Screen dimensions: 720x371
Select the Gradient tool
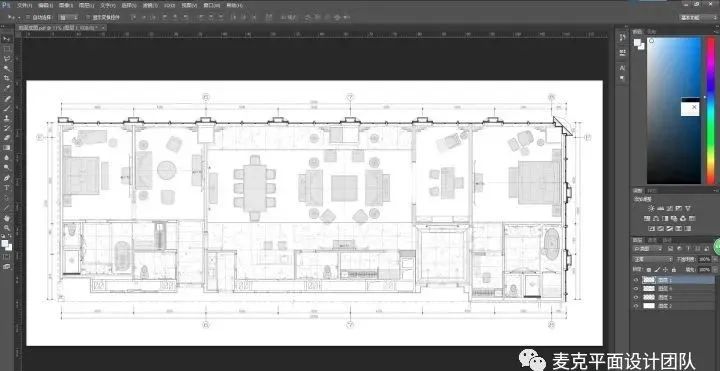click(6, 147)
